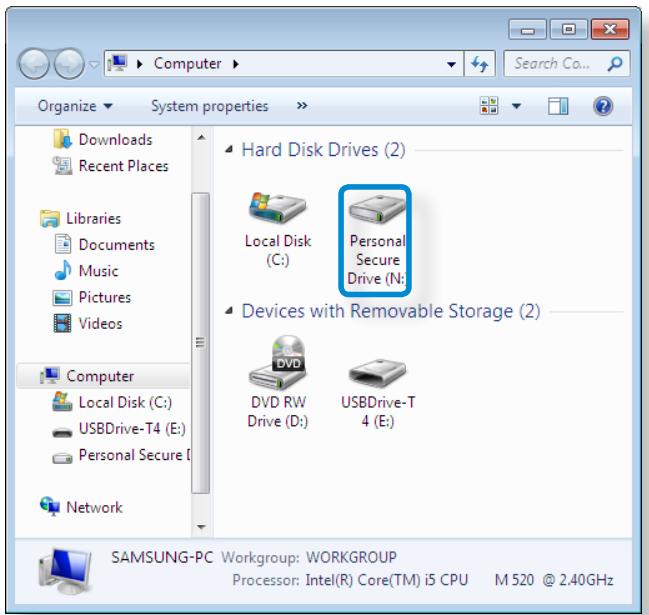
Task: Click the navigation pane scroll down arrow
Action: pyautogui.click(x=201, y=527)
